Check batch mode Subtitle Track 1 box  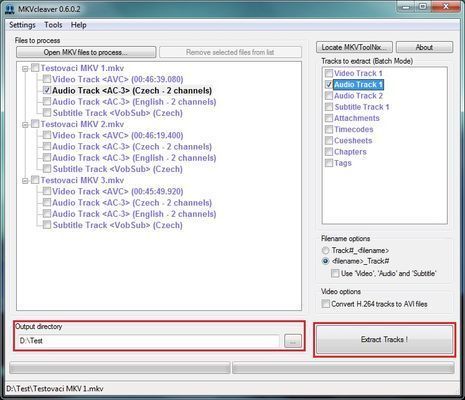329,107
